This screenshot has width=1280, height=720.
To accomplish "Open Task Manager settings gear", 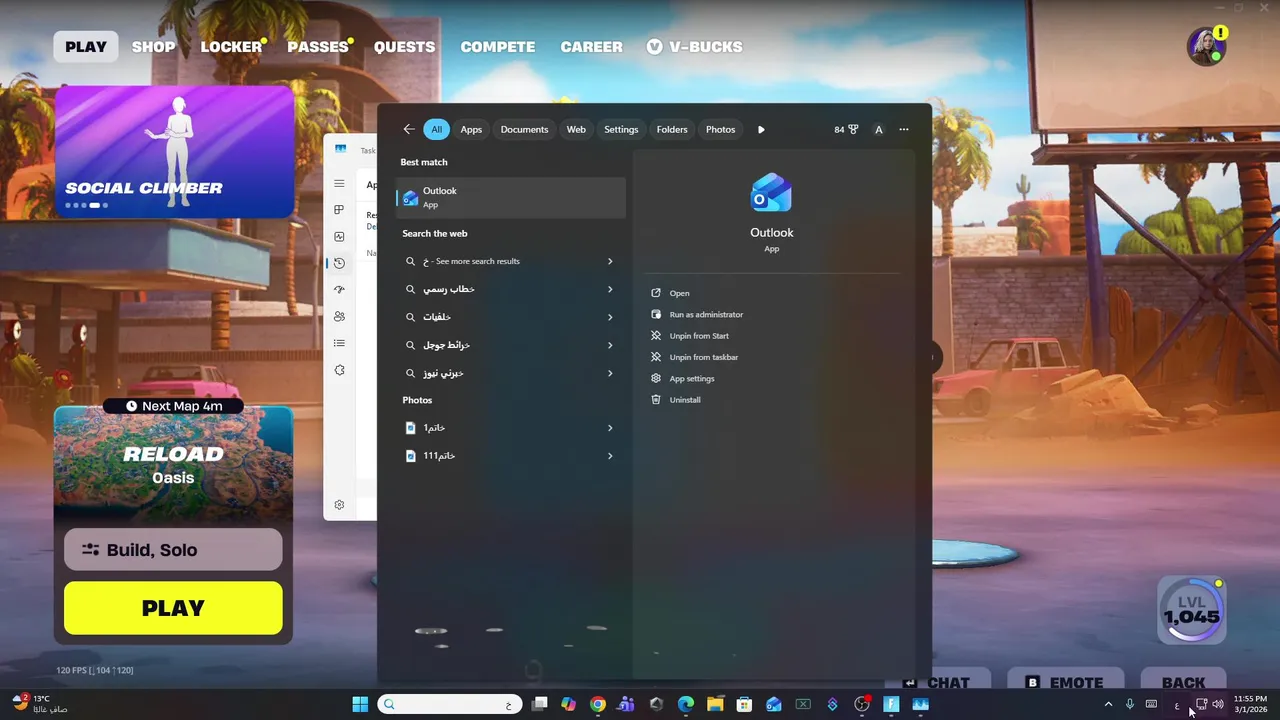I will point(339,505).
